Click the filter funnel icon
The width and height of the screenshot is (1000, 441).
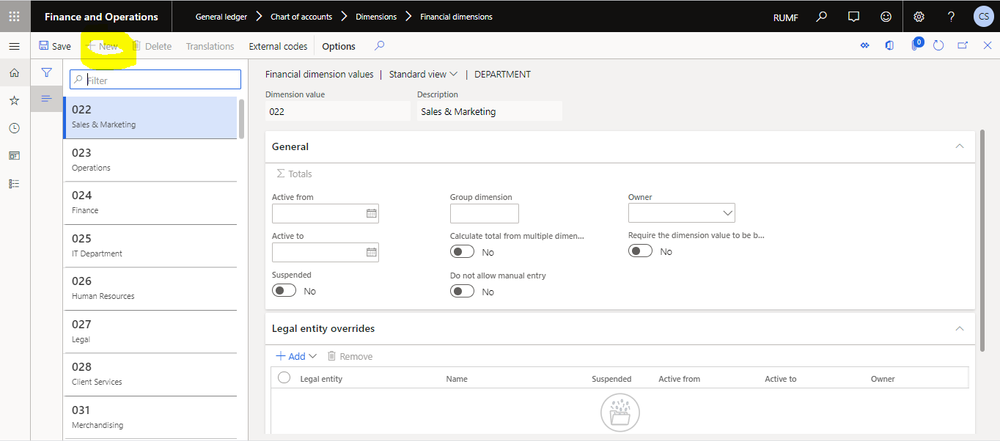pos(46,73)
